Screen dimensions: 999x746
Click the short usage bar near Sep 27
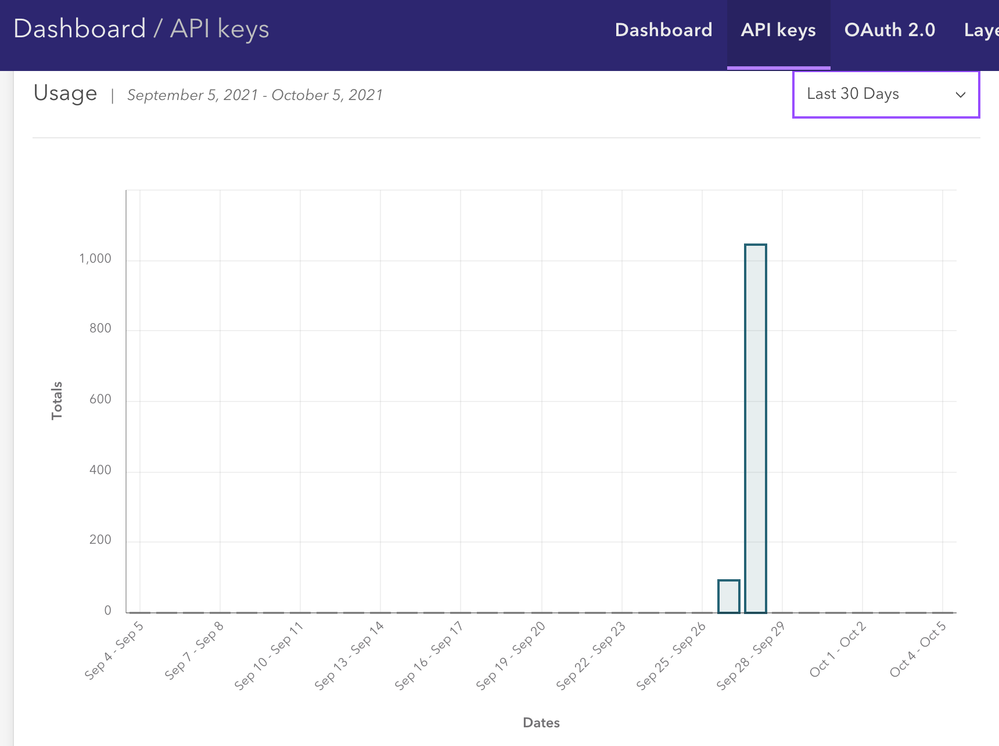coord(729,596)
